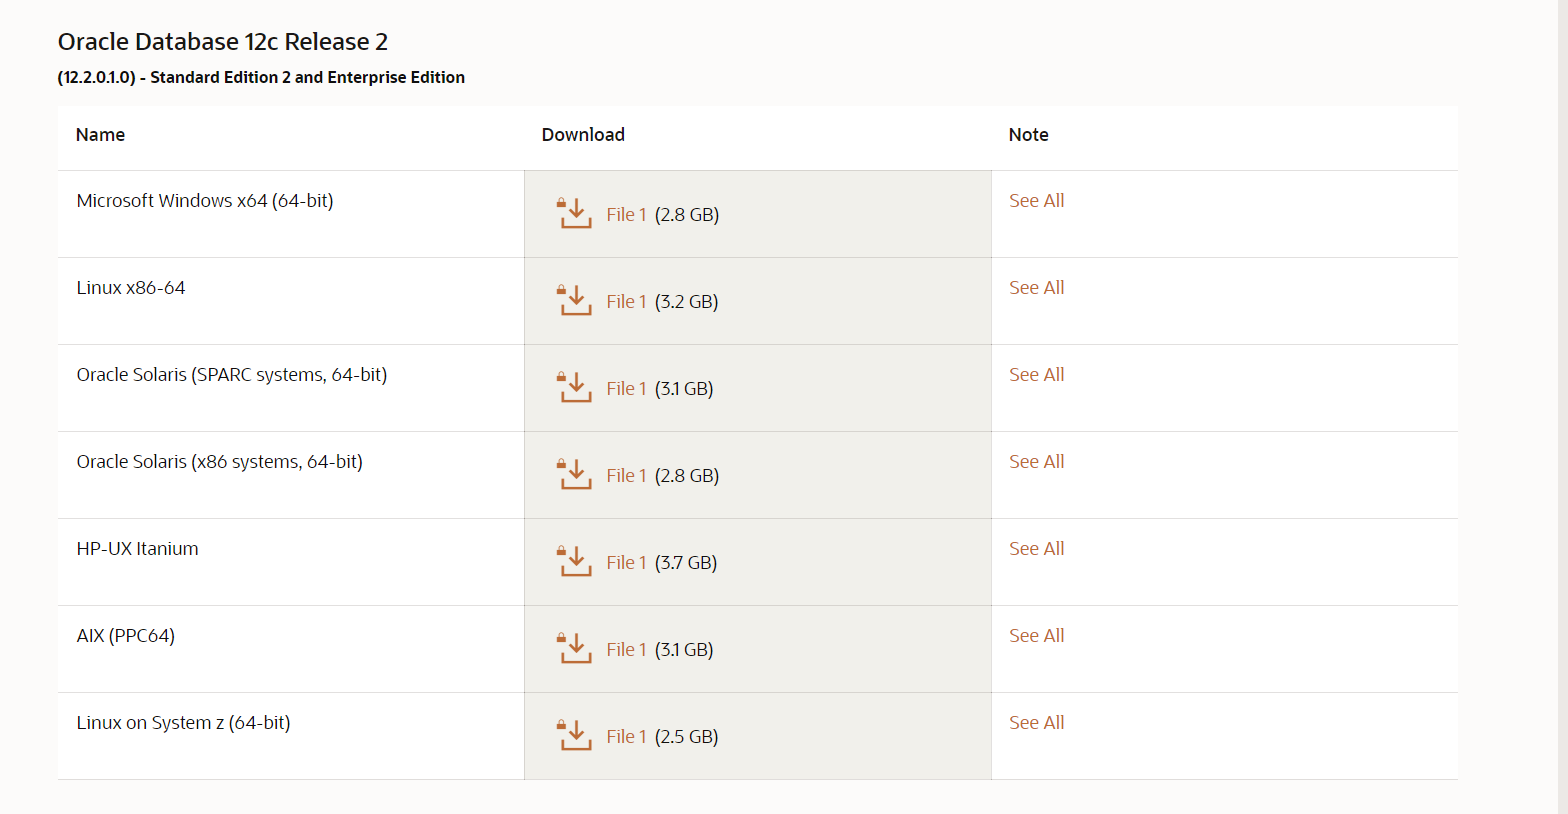Select the Linux x86-64 name text
1568x814 pixels.
pyautogui.click(x=131, y=288)
